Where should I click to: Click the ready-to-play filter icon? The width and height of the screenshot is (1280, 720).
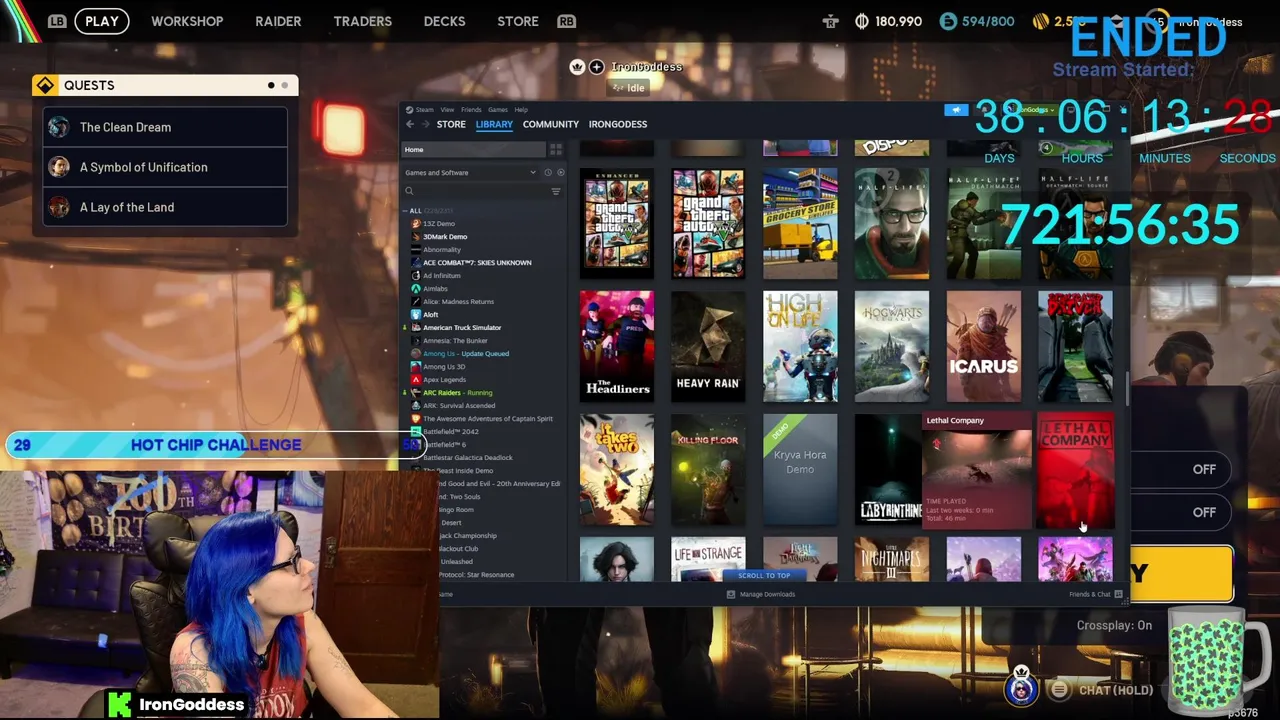[x=560, y=173]
